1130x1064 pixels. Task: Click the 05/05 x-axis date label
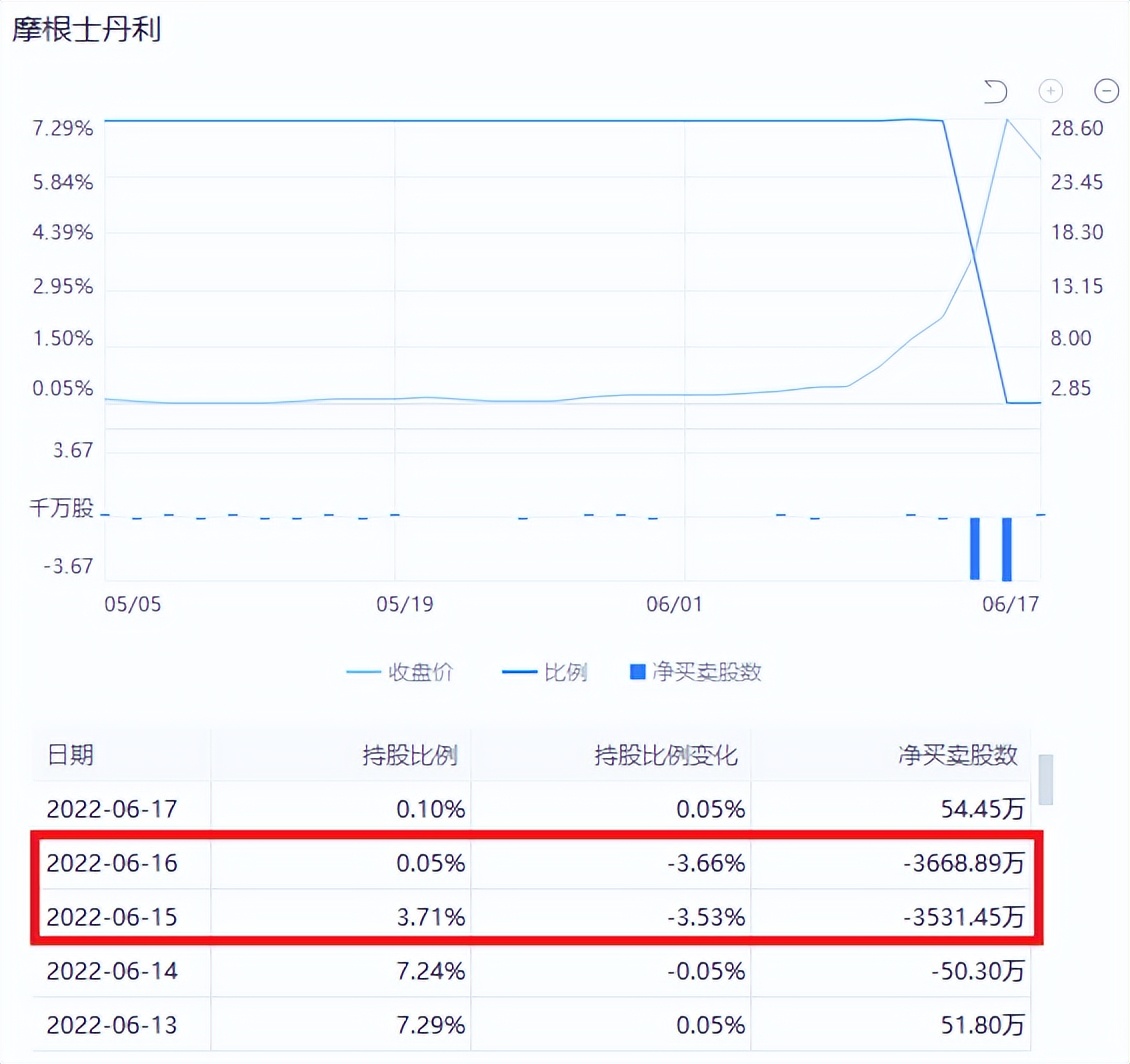(133, 604)
